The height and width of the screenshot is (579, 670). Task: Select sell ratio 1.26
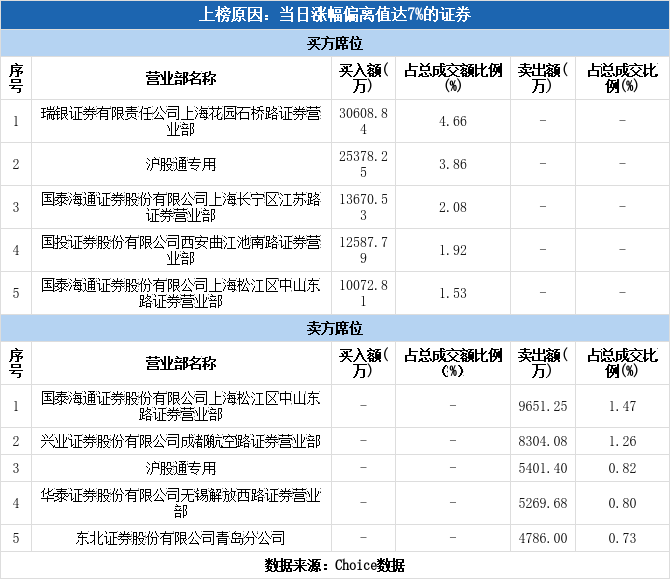(x=622, y=441)
